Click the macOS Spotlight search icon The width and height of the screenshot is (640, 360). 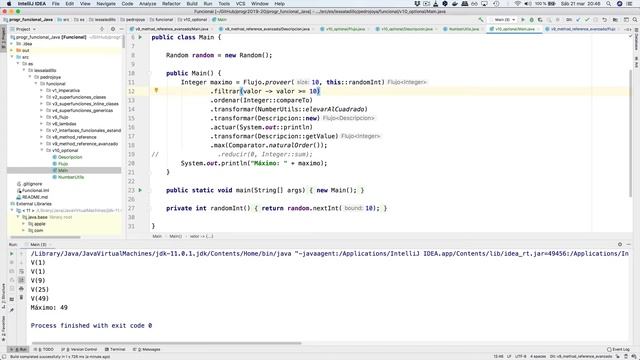click(608, 4)
